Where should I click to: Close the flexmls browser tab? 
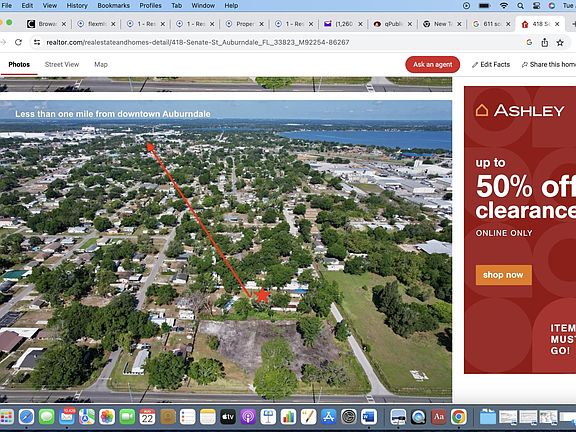pos(113,24)
